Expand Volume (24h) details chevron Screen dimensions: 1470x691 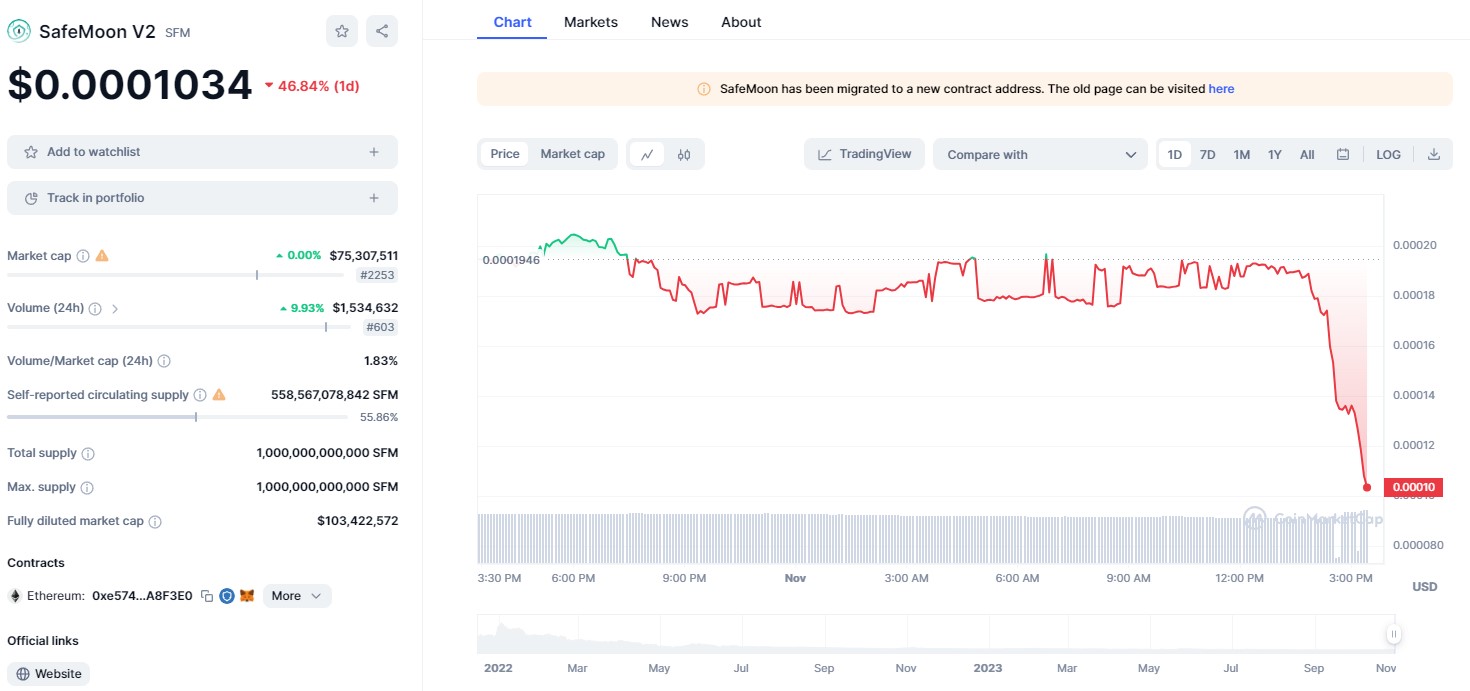(x=115, y=308)
